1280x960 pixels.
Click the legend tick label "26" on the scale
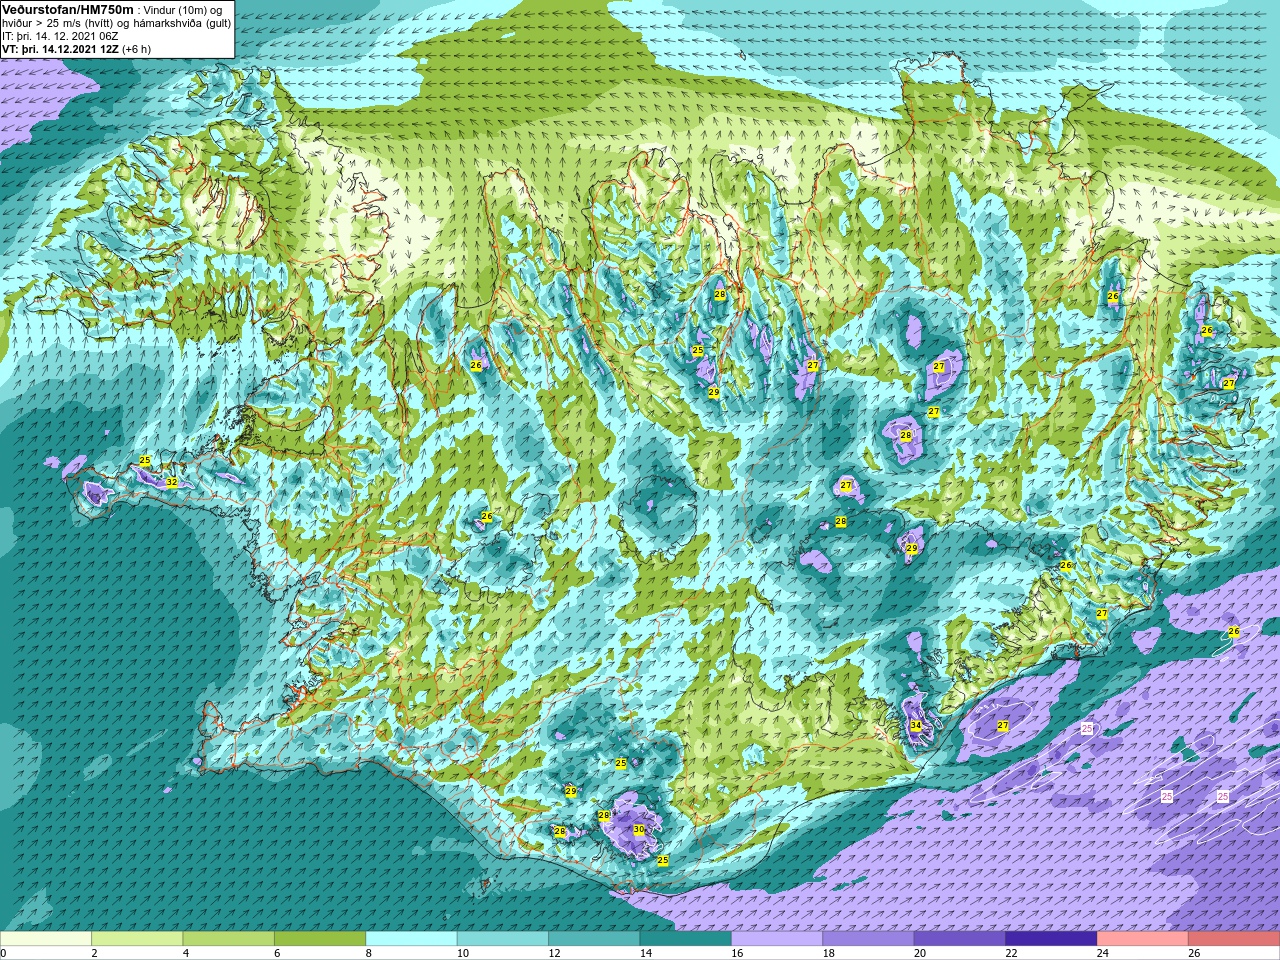click(1194, 953)
